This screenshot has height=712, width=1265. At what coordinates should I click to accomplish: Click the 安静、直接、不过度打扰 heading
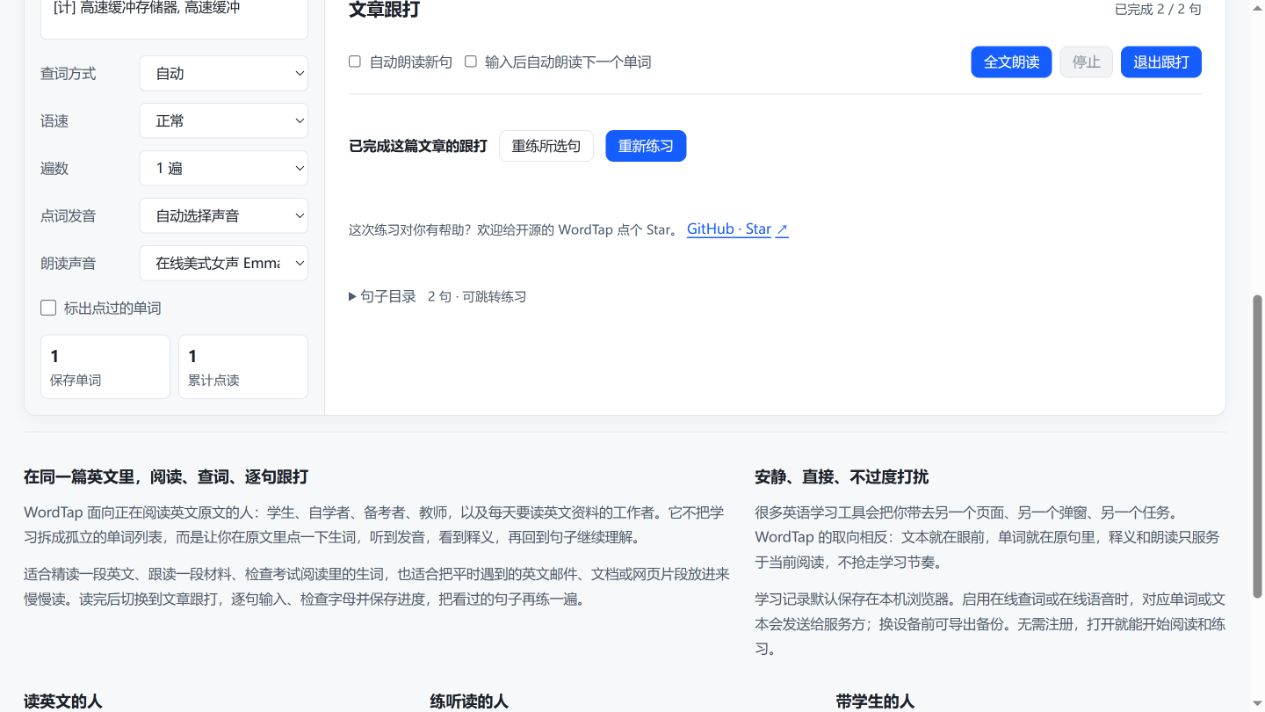tap(842, 477)
